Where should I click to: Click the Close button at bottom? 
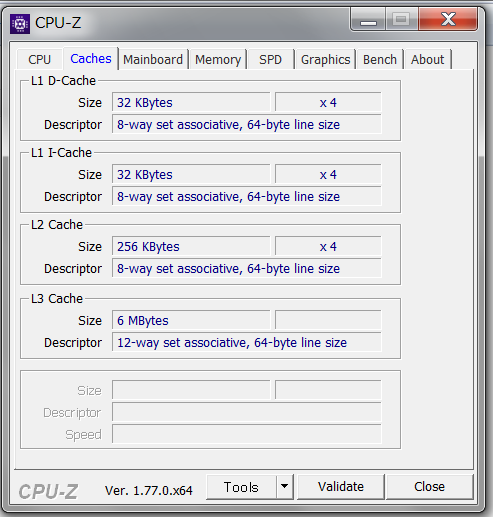click(x=429, y=487)
